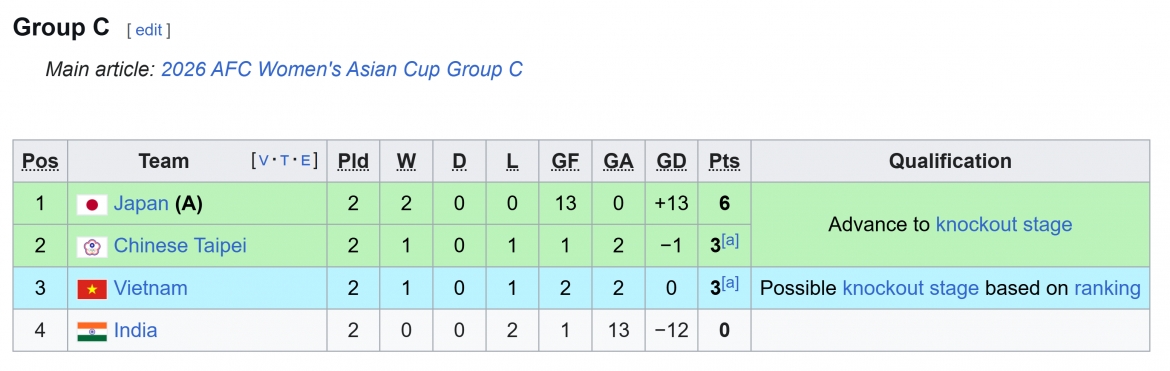
Task: Click the Chinese Taipei flag icon
Action: pyautogui.click(x=93, y=246)
